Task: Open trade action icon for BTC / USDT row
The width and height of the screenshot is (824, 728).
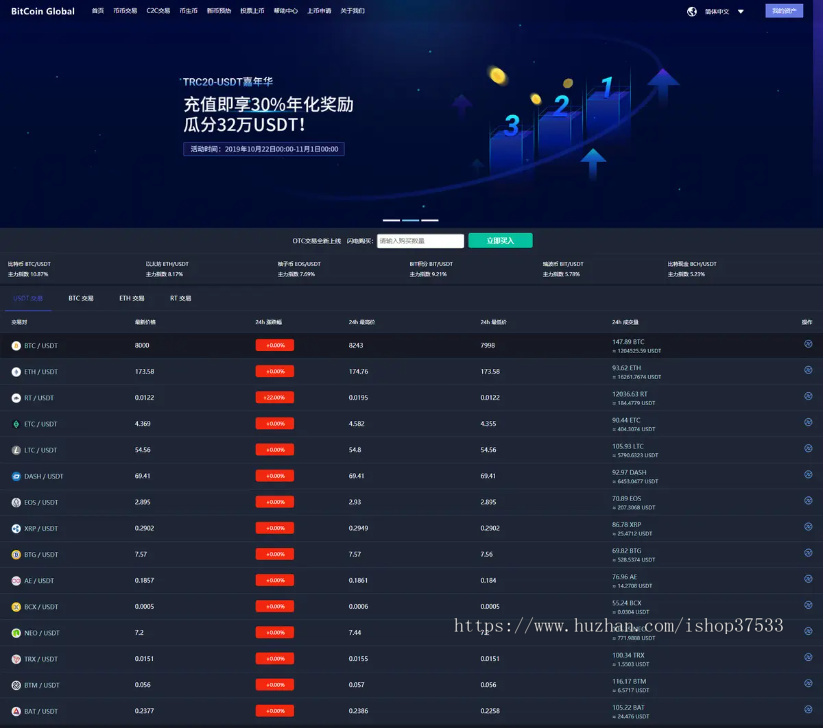Action: click(808, 344)
